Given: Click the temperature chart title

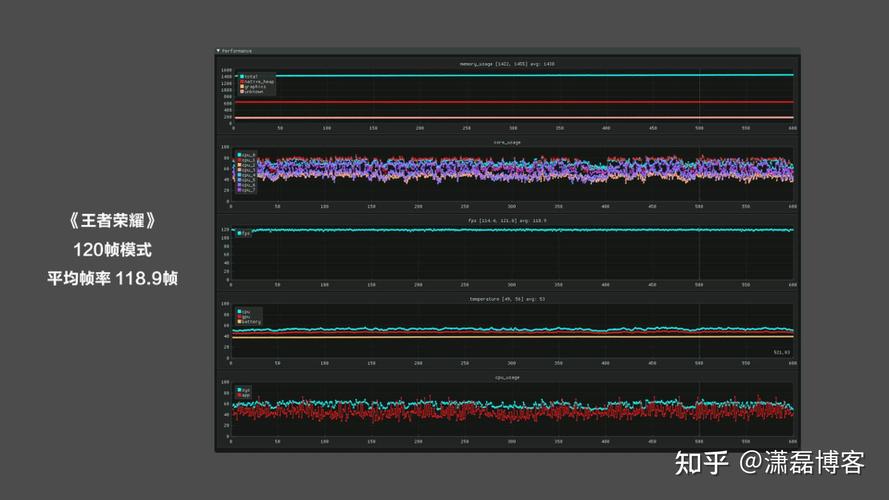Looking at the screenshot, I should click(x=507, y=299).
